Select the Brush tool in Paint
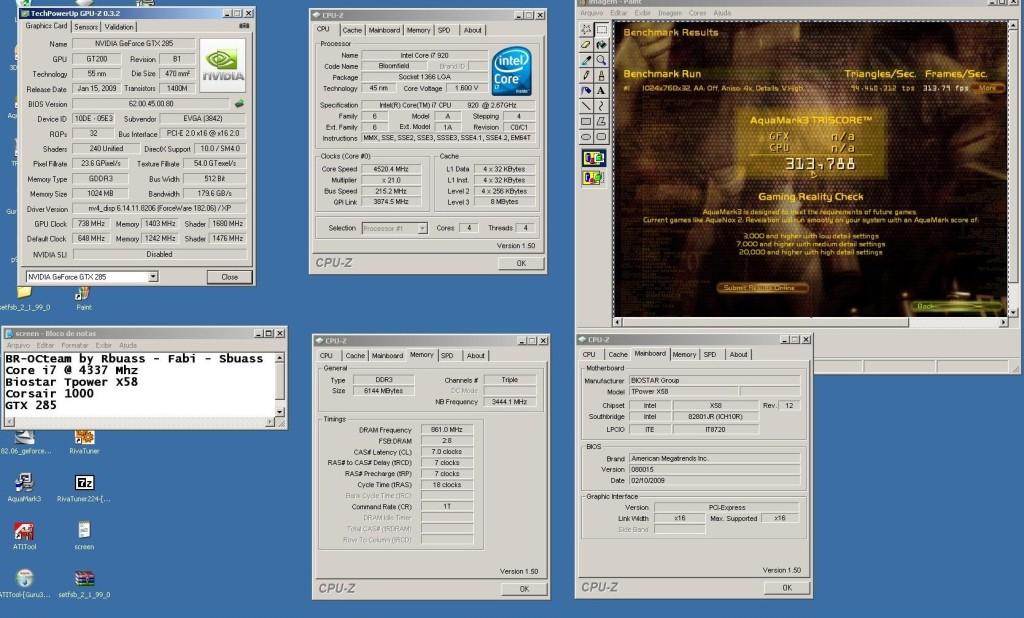Screen dimensions: 1024x618 [x=601, y=75]
